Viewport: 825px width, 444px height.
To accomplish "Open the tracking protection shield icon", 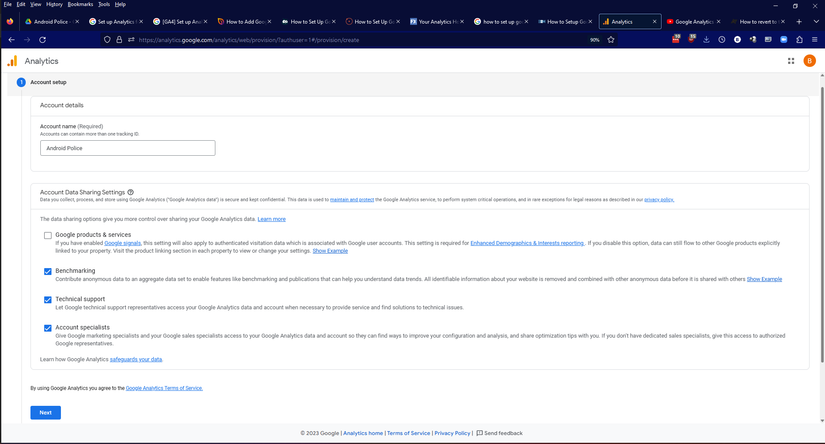I will coord(107,39).
